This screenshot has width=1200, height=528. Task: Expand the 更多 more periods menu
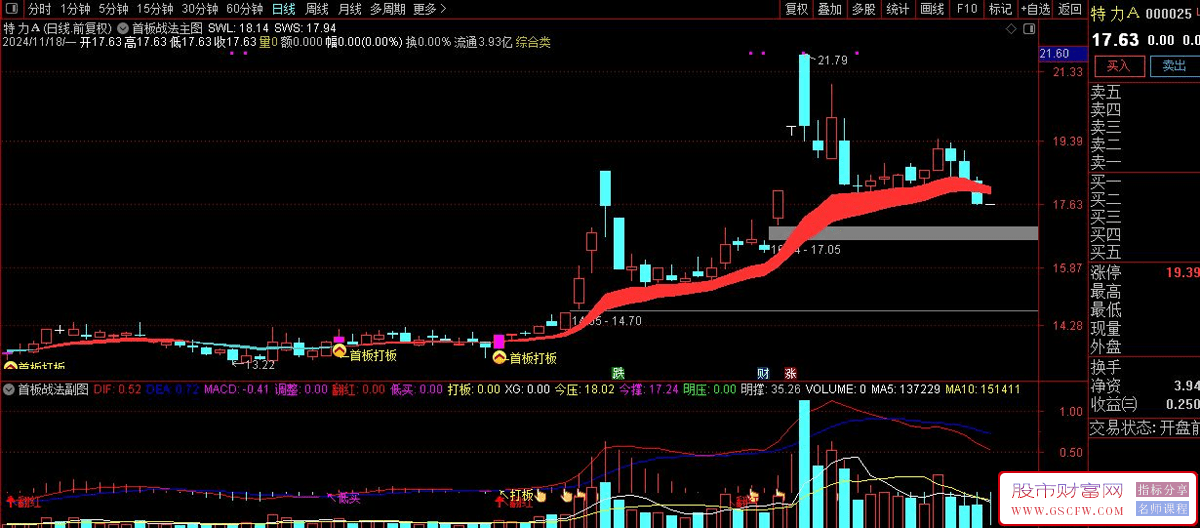(x=429, y=9)
